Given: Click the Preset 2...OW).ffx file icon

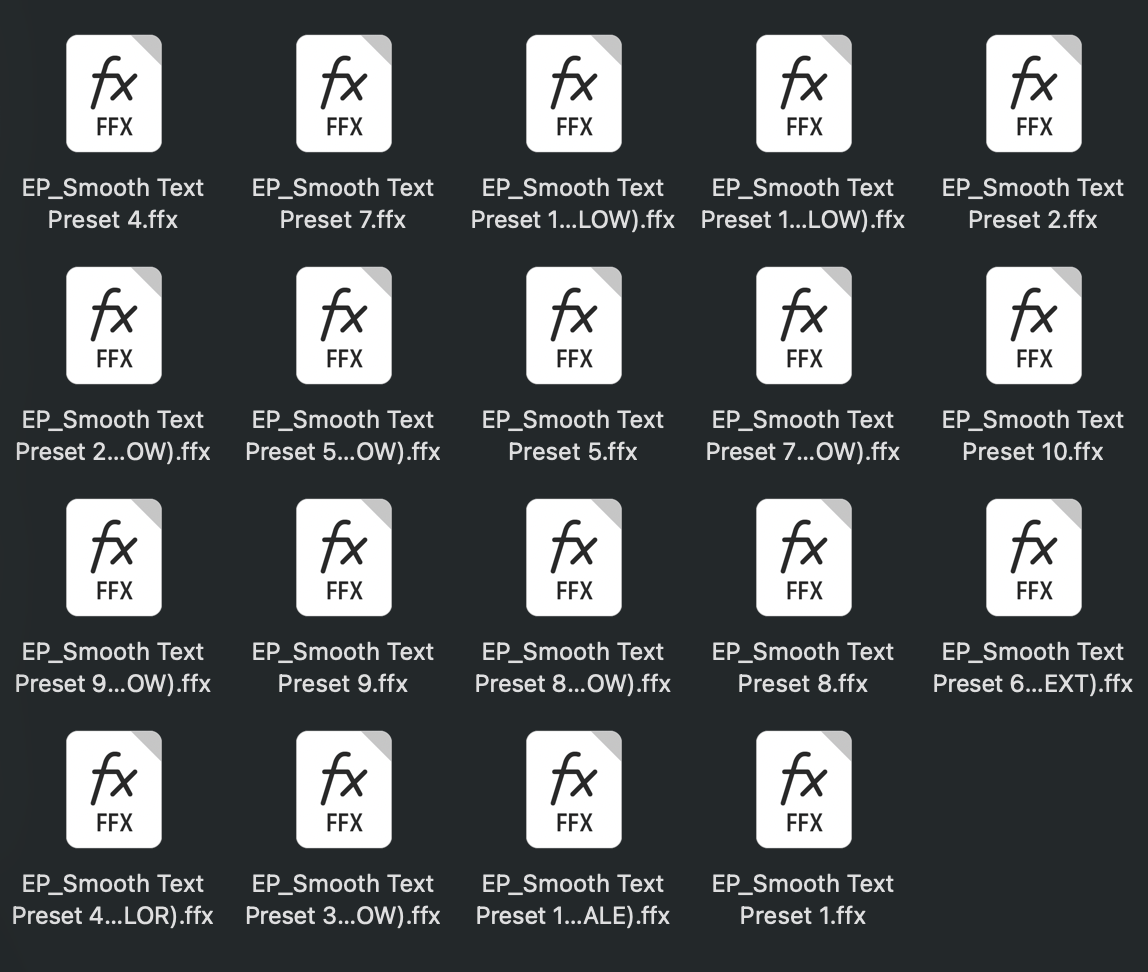Looking at the screenshot, I should 114,326.
